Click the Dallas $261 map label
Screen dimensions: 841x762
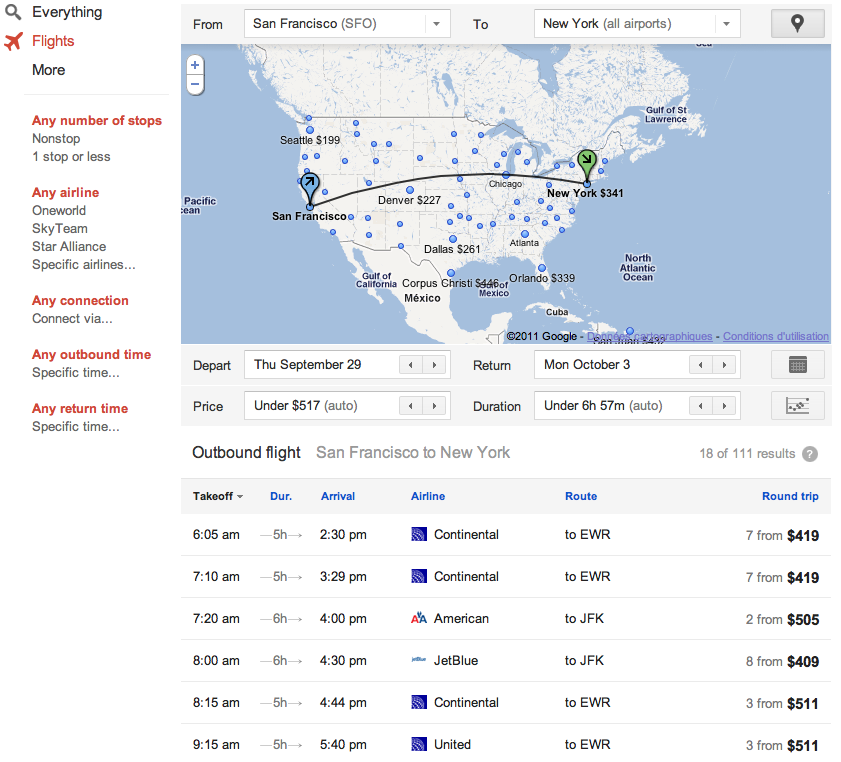coord(452,249)
